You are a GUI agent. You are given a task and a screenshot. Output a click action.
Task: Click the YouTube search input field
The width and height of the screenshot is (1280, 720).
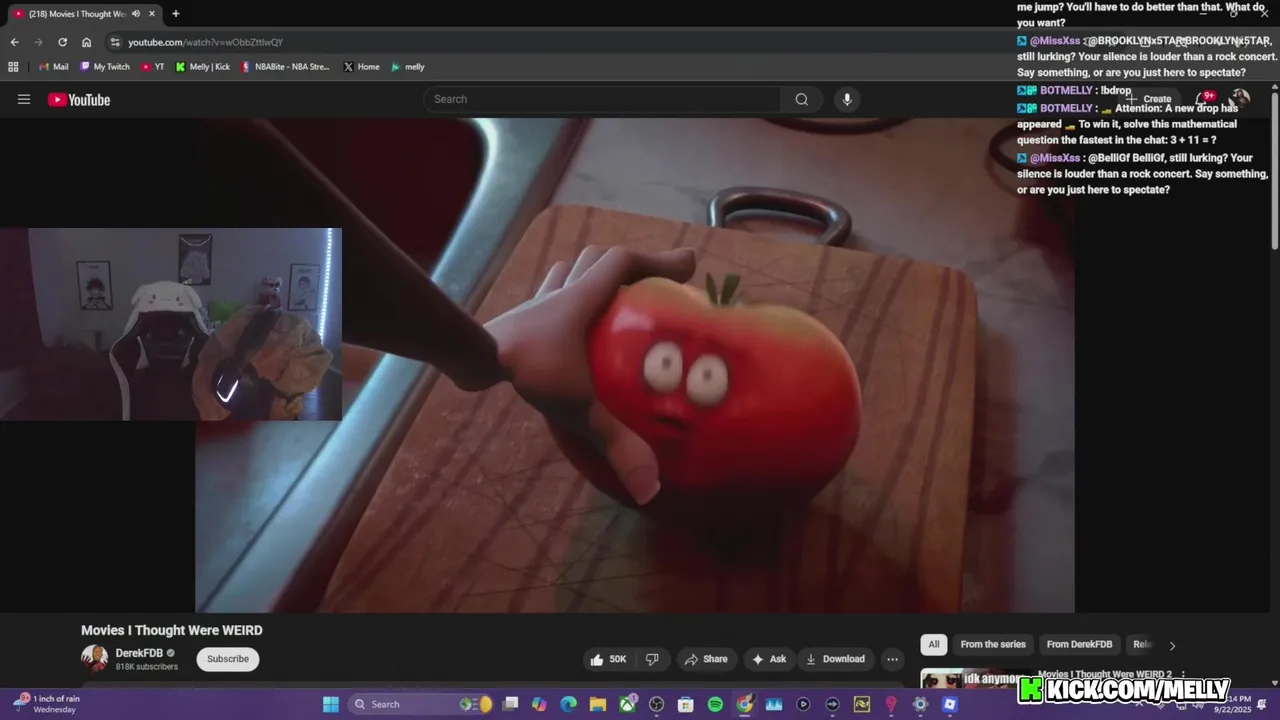(603, 99)
